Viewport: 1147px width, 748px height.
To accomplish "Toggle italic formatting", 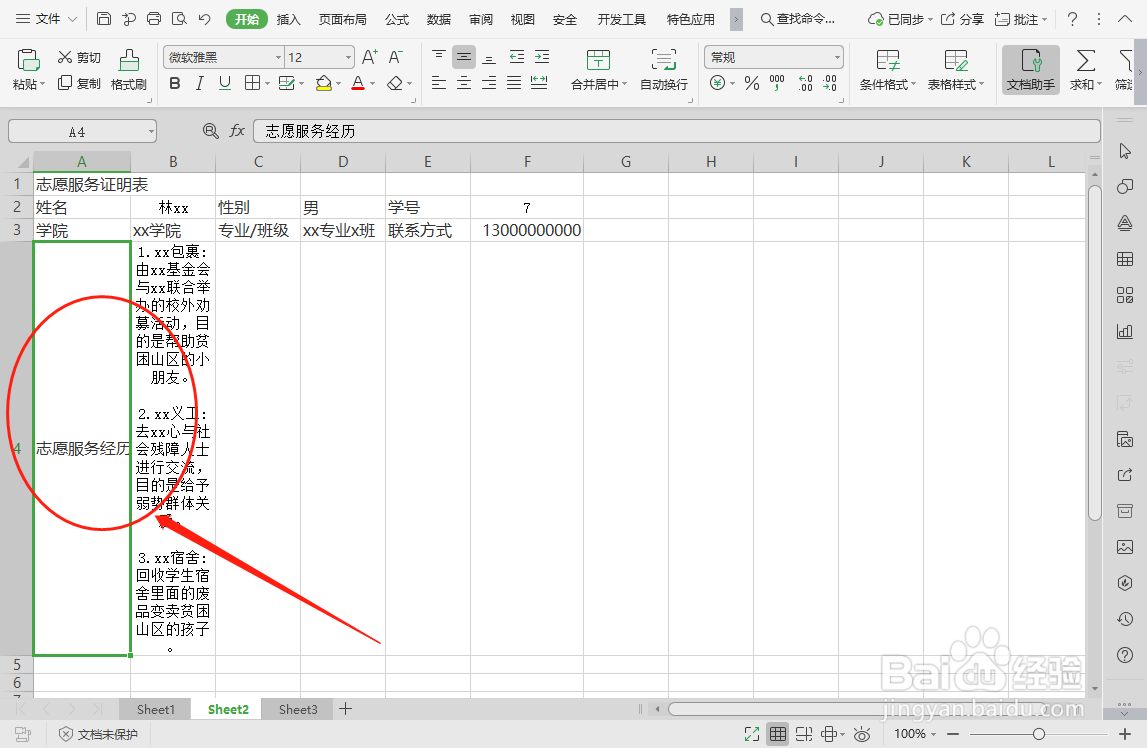I will (199, 83).
